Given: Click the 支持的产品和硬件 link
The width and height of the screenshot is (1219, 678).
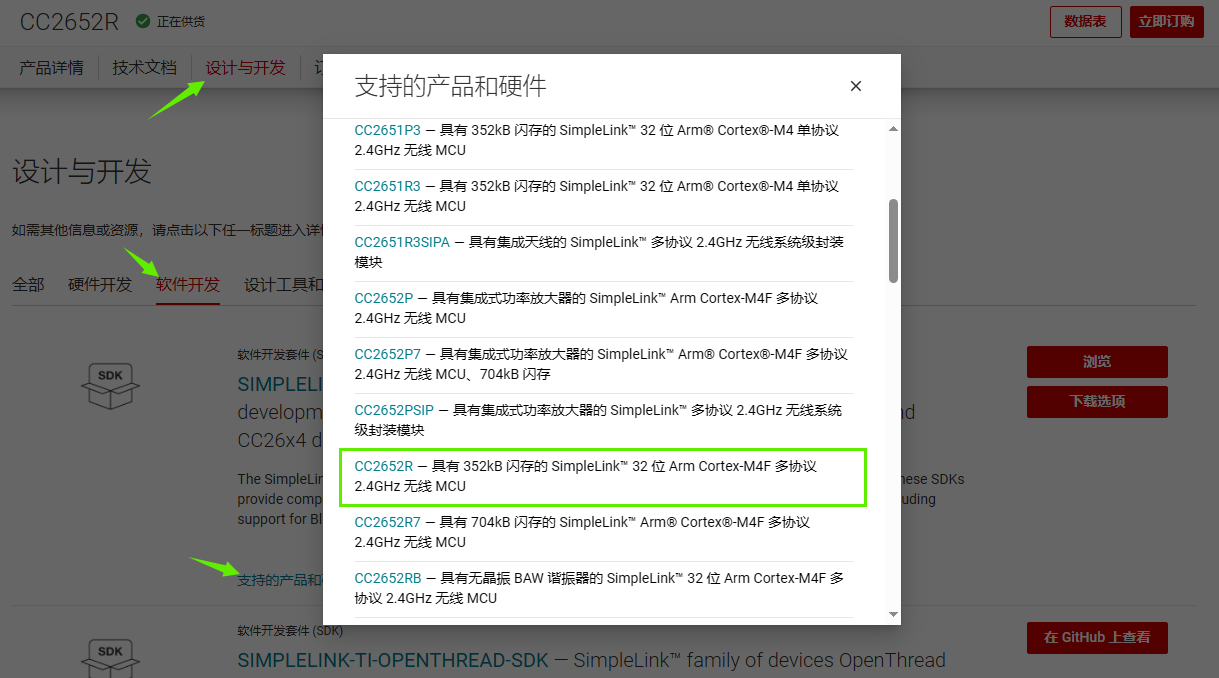Looking at the screenshot, I should (279, 580).
